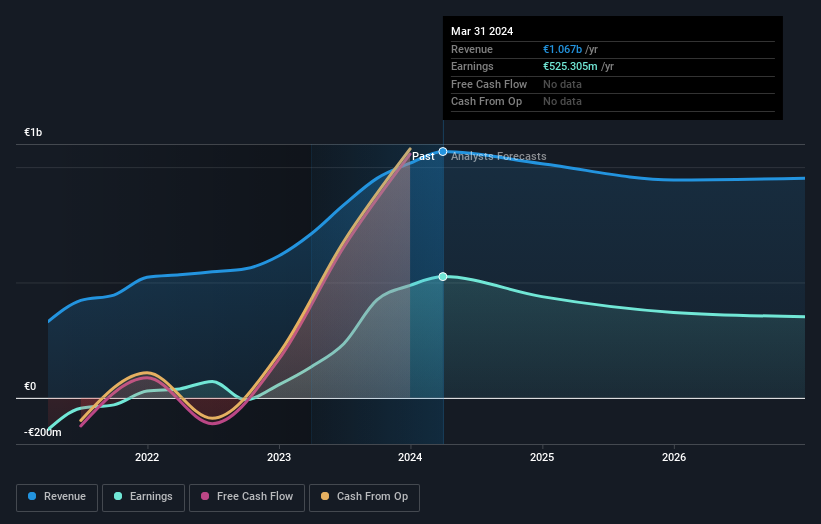
Task: Click the 'Free Cash Flow' row label in tooltip
Action: click(489, 84)
